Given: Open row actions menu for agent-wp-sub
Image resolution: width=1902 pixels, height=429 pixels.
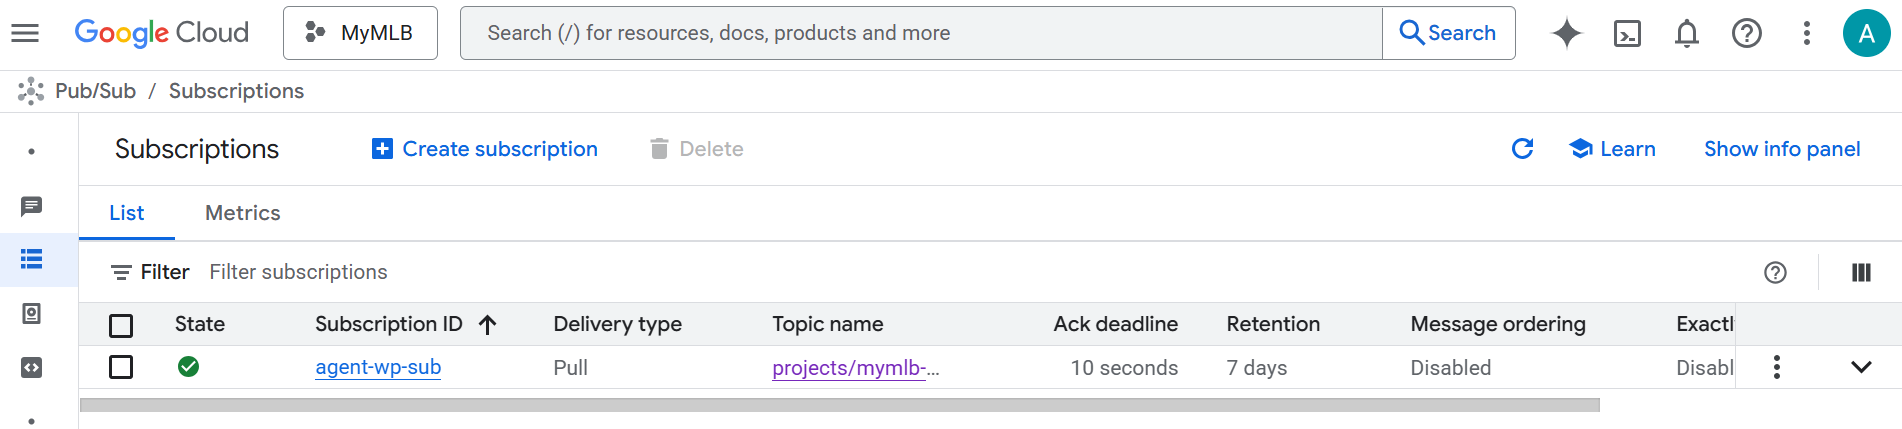Looking at the screenshot, I should tap(1777, 367).
